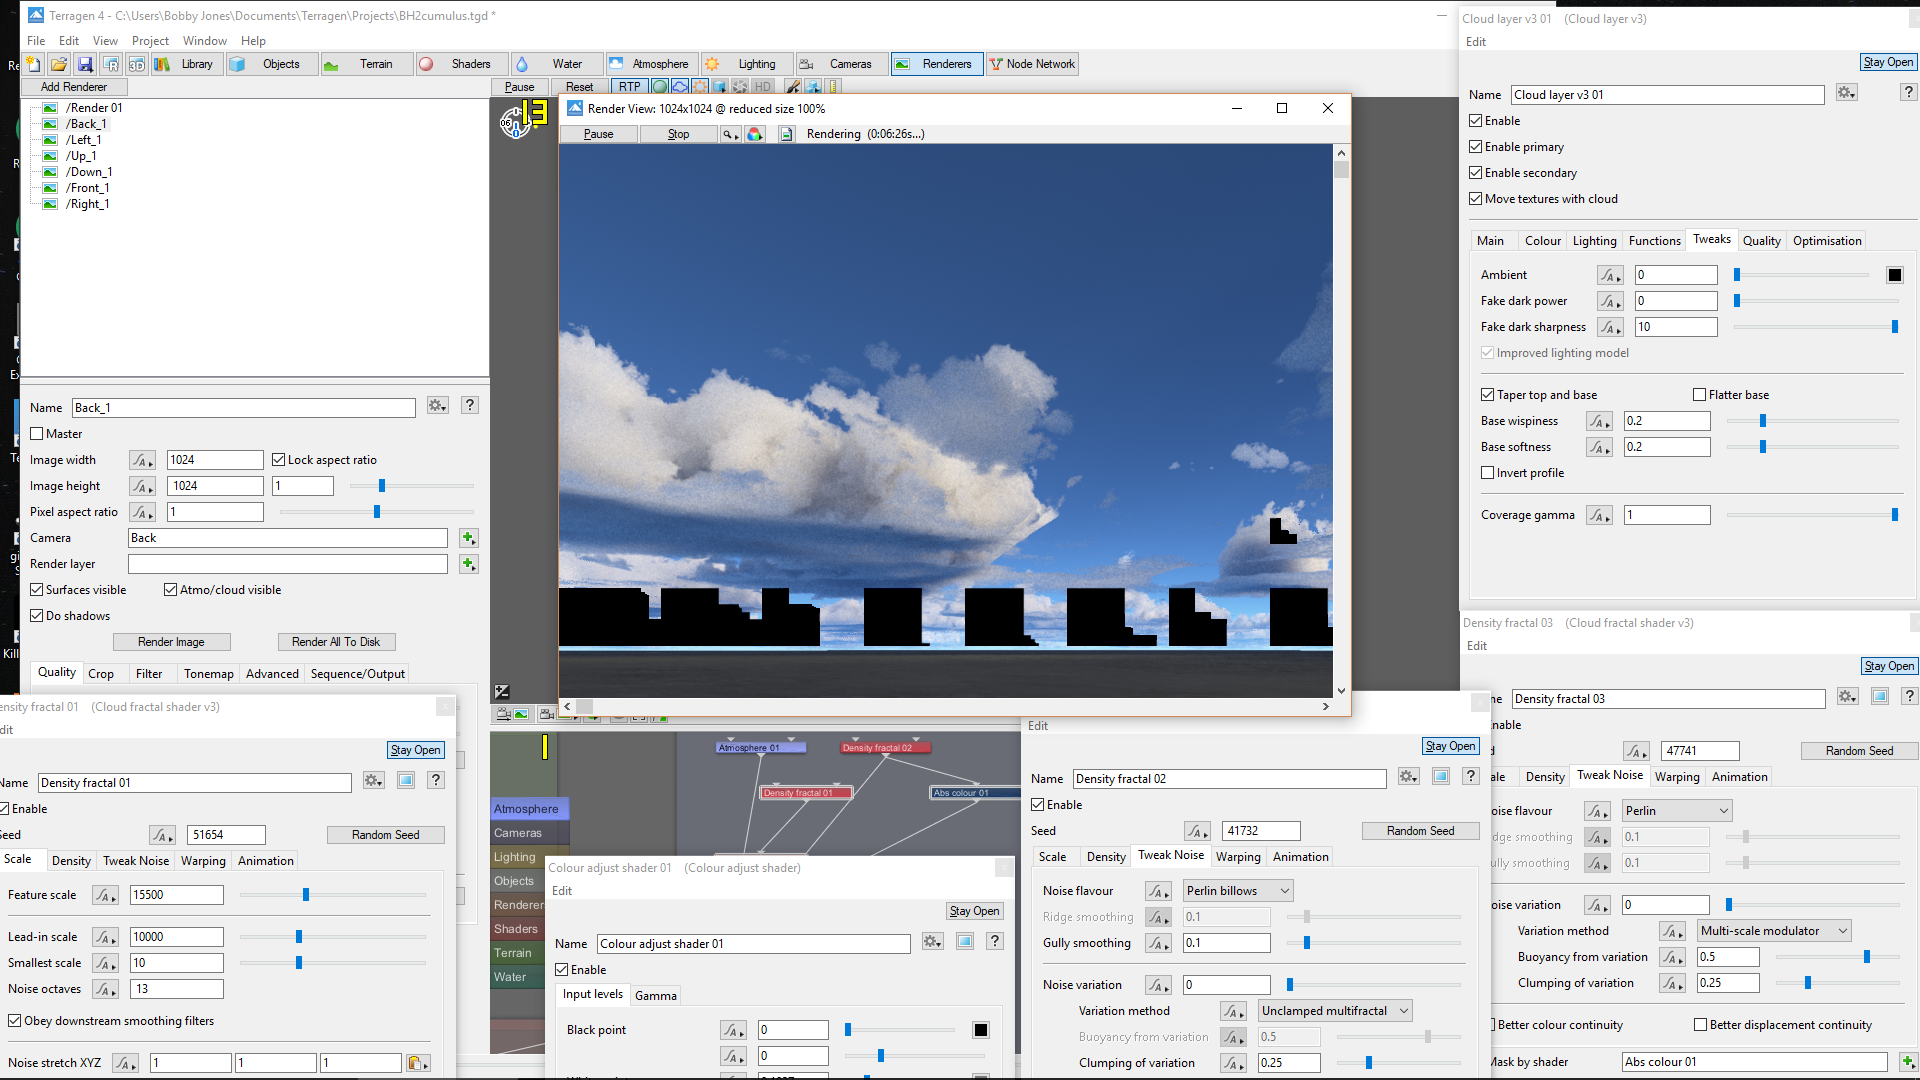Open the Unclamped multifractal dropdown
1920x1080 pixels.
point(1334,1011)
